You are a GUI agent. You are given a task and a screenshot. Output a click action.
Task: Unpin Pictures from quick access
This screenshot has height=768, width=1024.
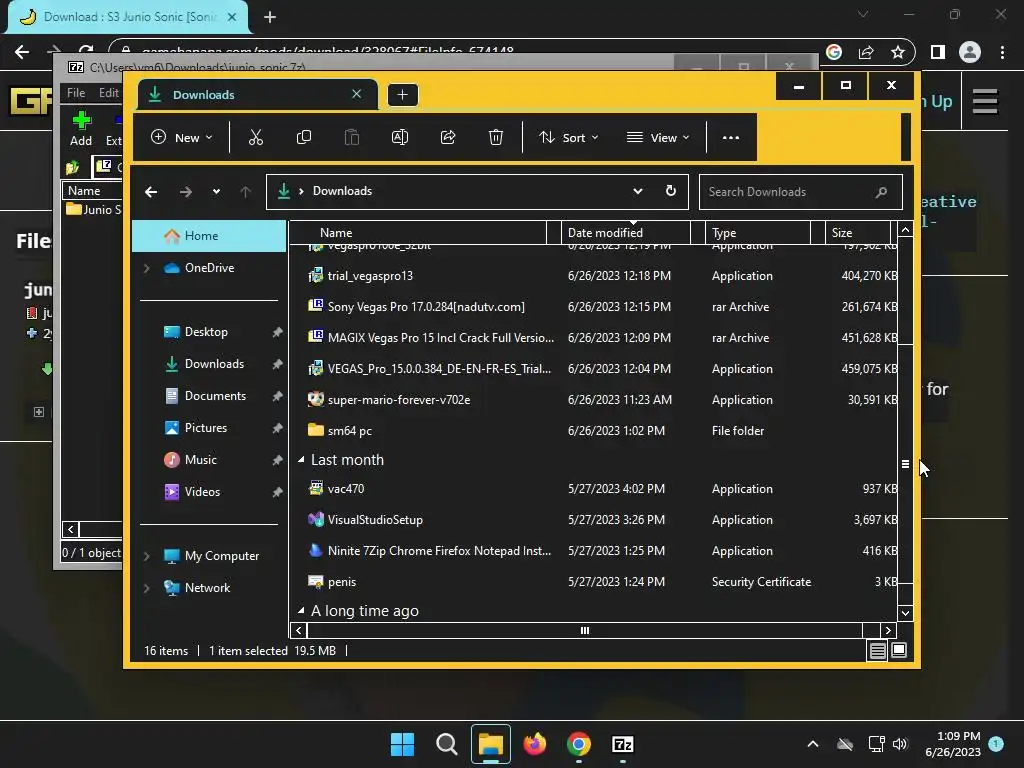[x=278, y=428]
